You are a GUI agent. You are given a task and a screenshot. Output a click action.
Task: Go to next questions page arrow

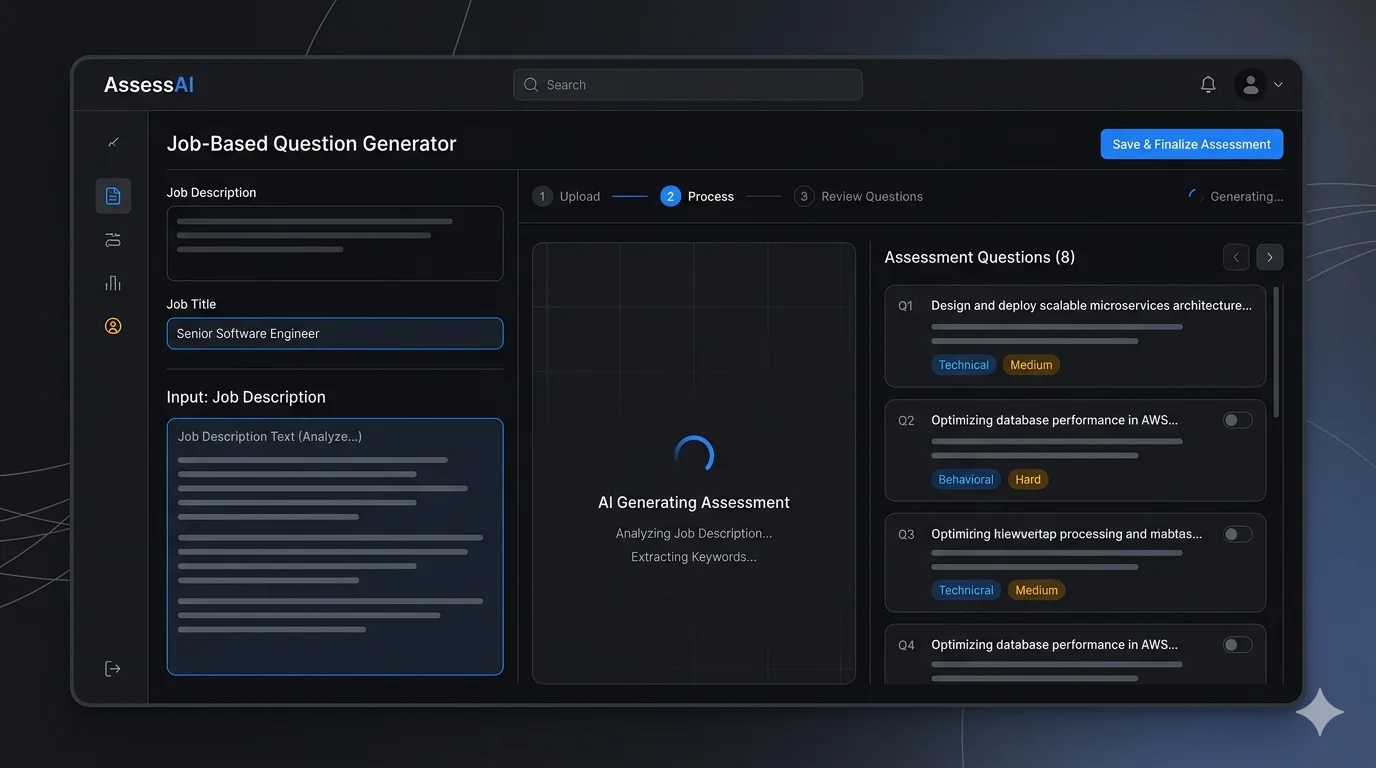(1270, 257)
